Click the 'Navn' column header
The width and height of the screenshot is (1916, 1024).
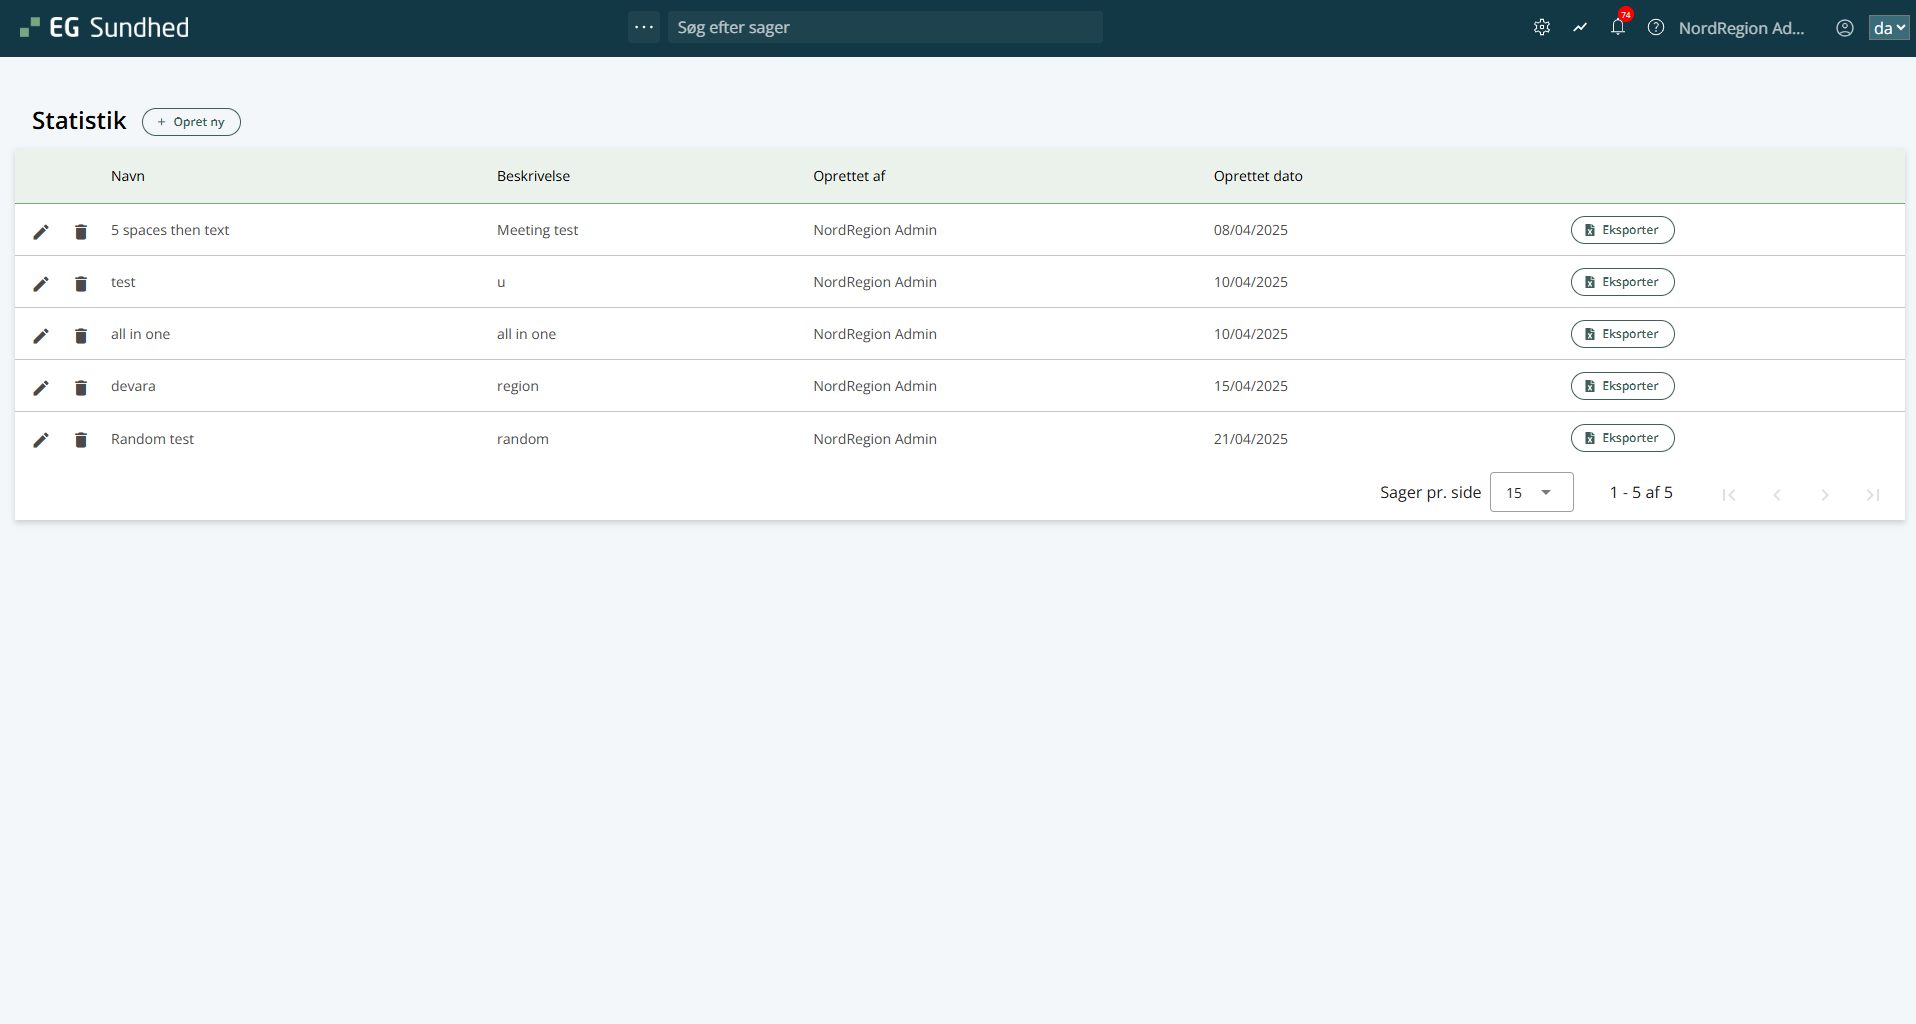click(128, 176)
